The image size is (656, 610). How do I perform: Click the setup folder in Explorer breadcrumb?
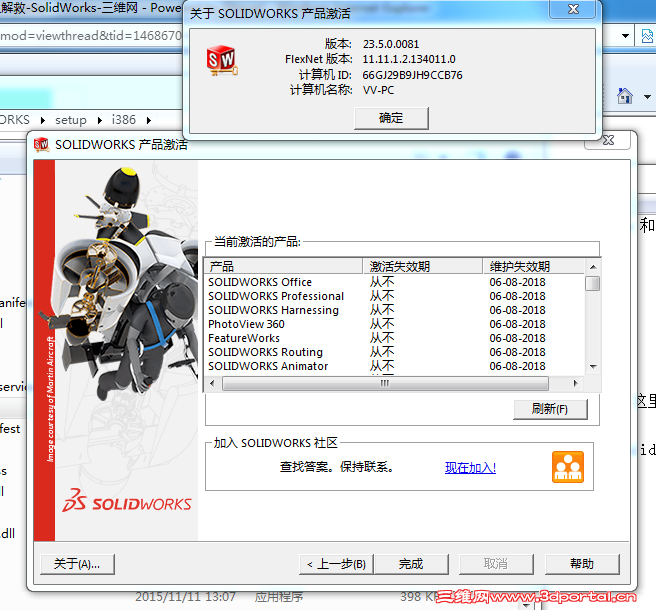(x=71, y=120)
